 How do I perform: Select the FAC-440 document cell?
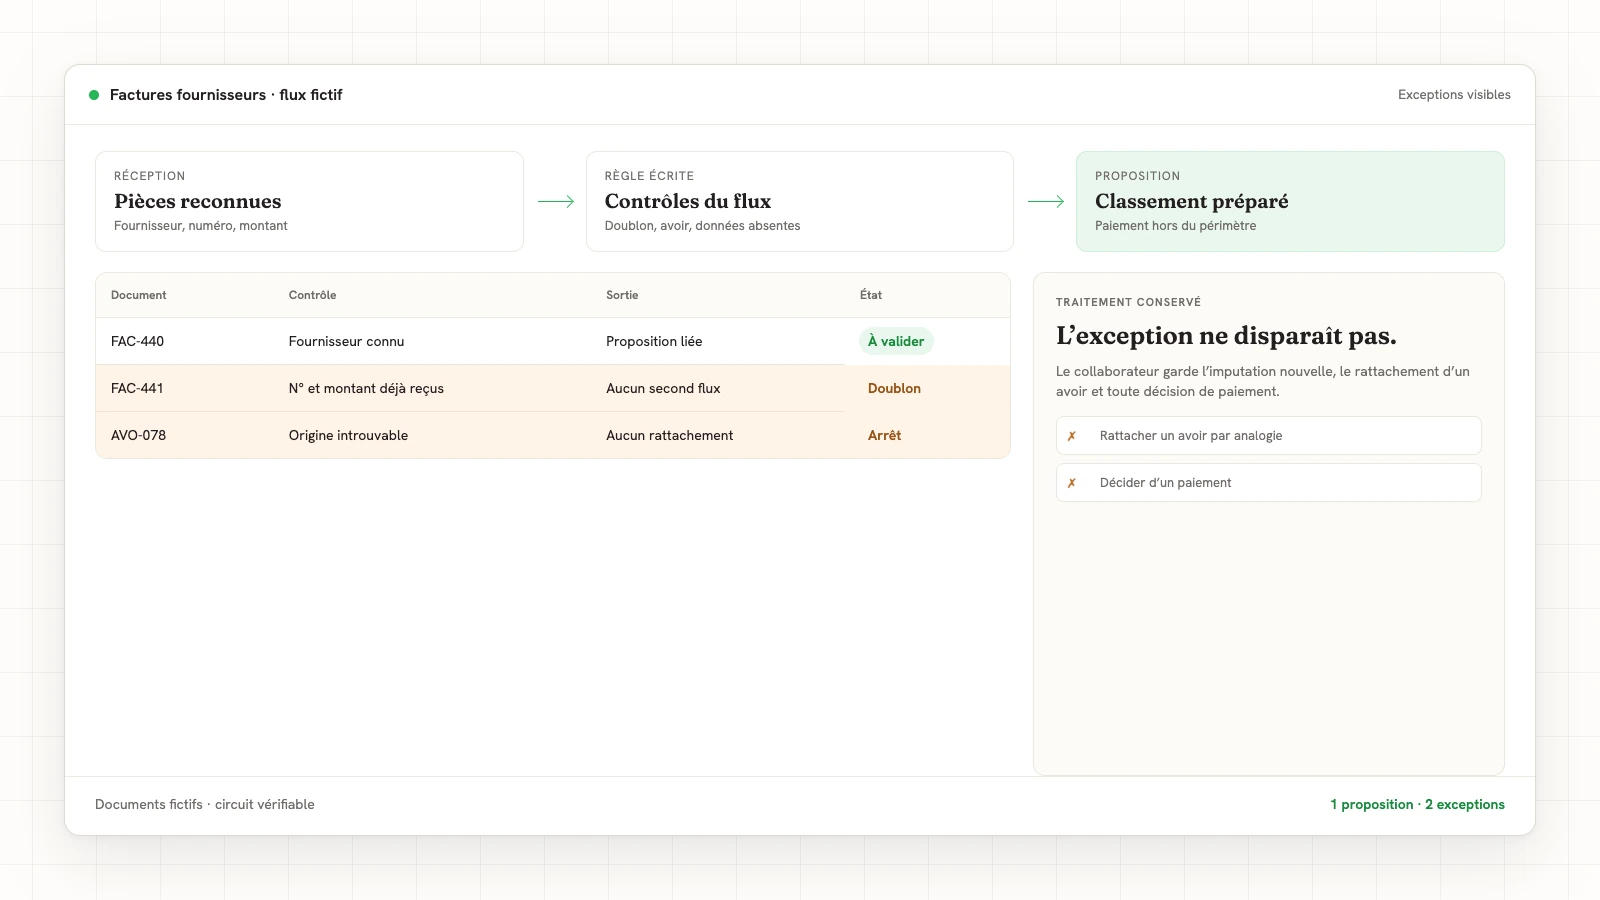click(137, 341)
